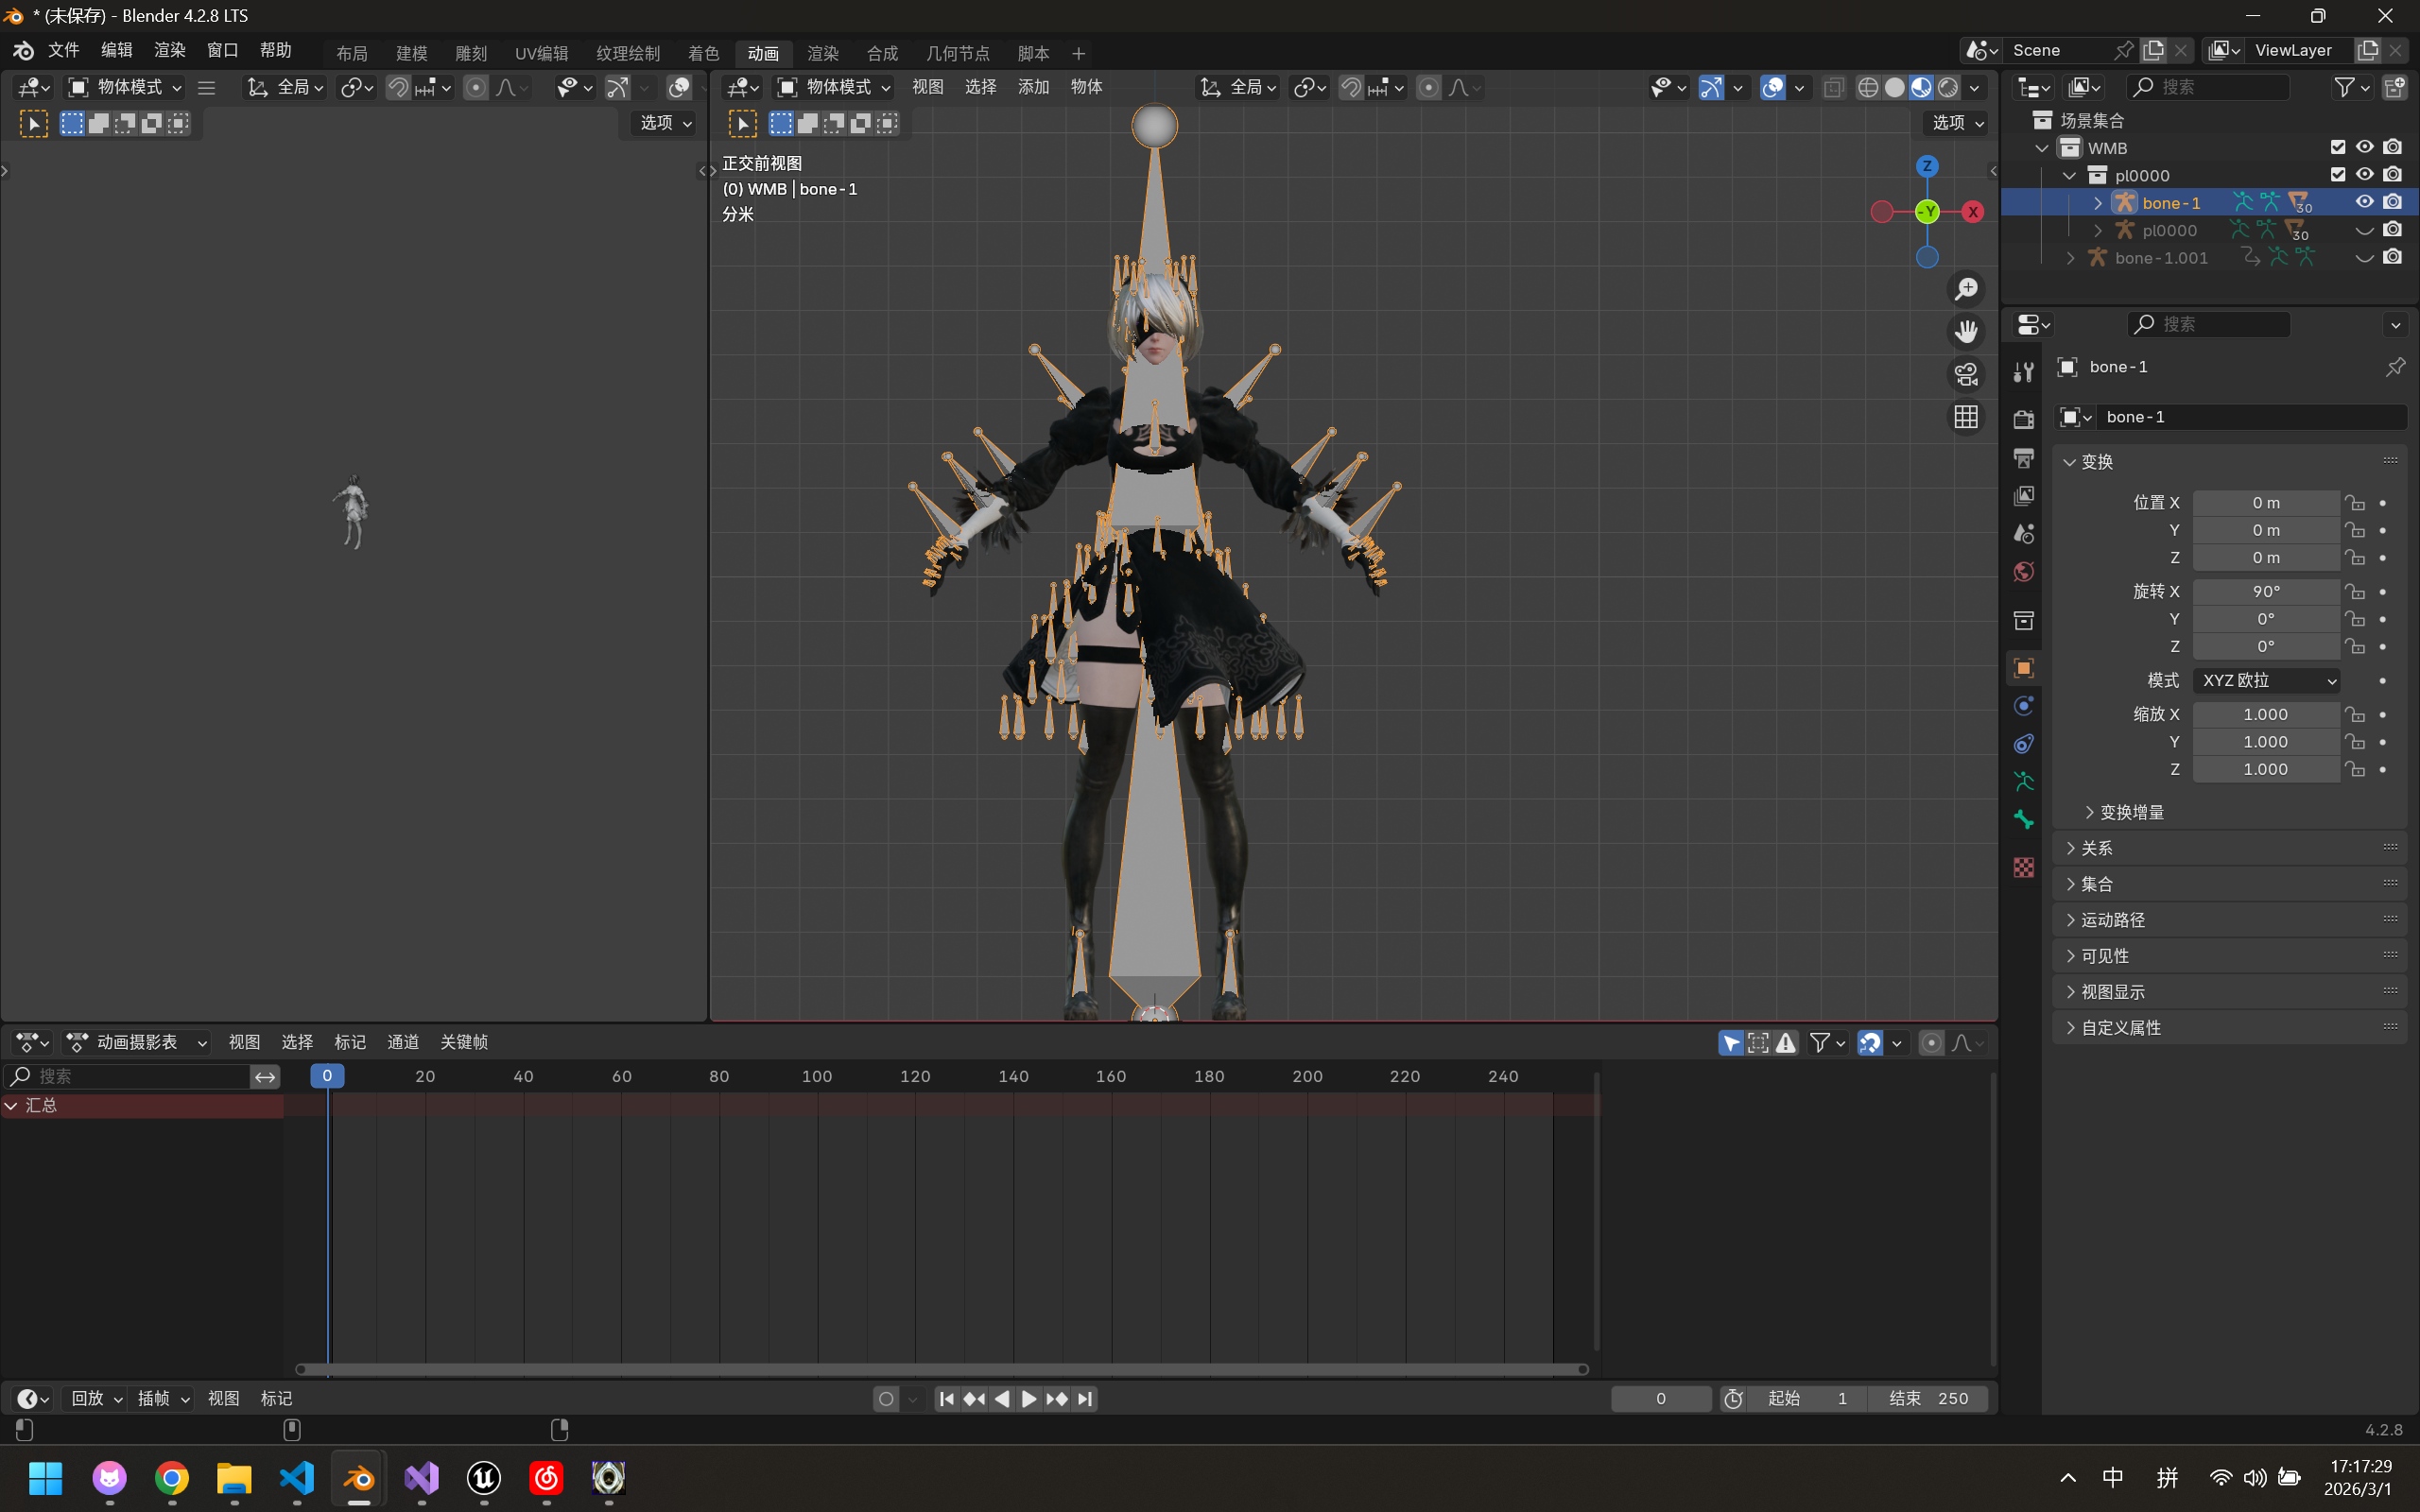This screenshot has height=1512, width=2420.
Task: Click the End frame 250 field
Action: [x=1927, y=1398]
